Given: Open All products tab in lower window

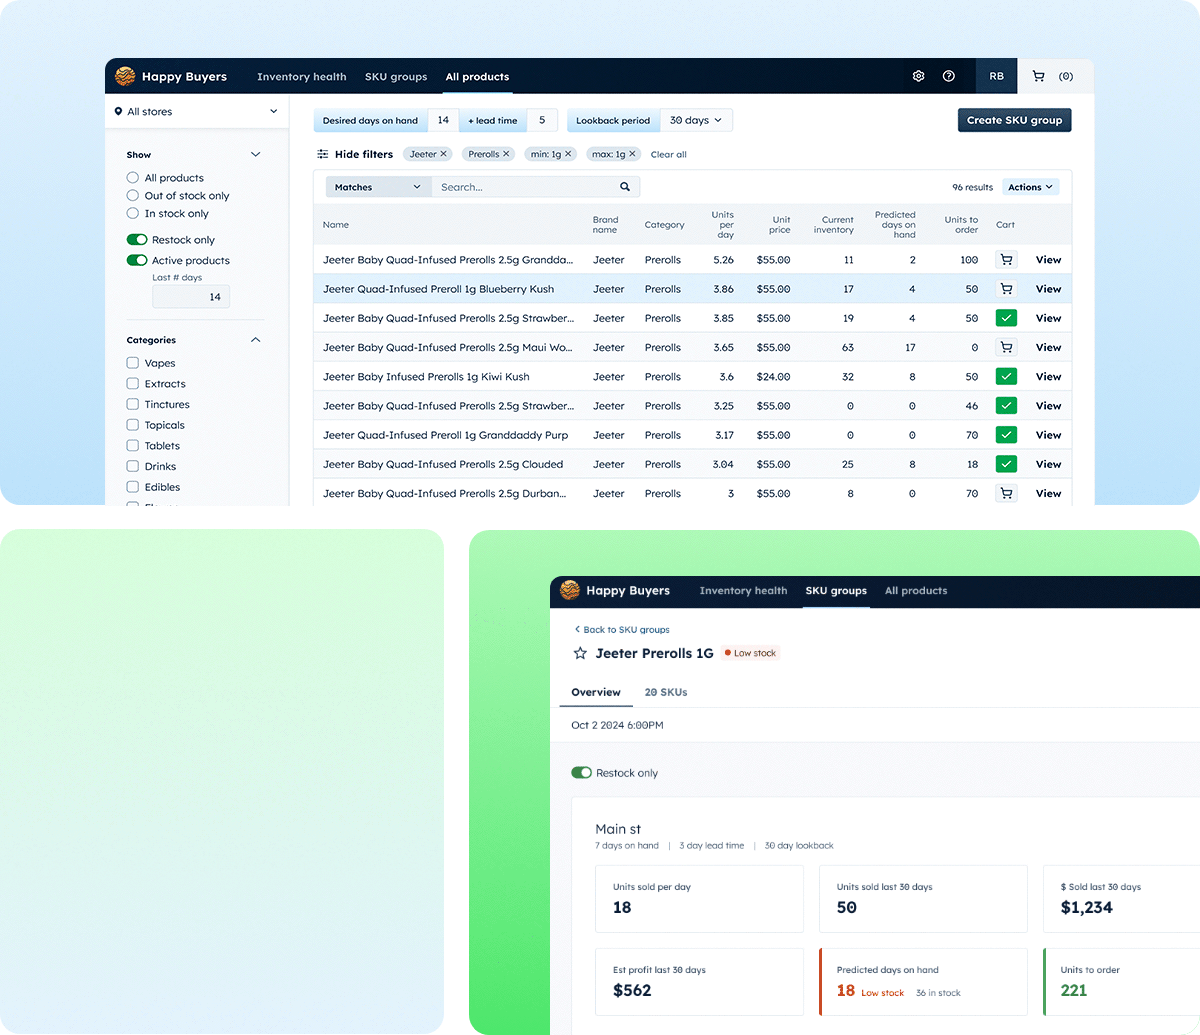Looking at the screenshot, I should pyautogui.click(x=916, y=591).
